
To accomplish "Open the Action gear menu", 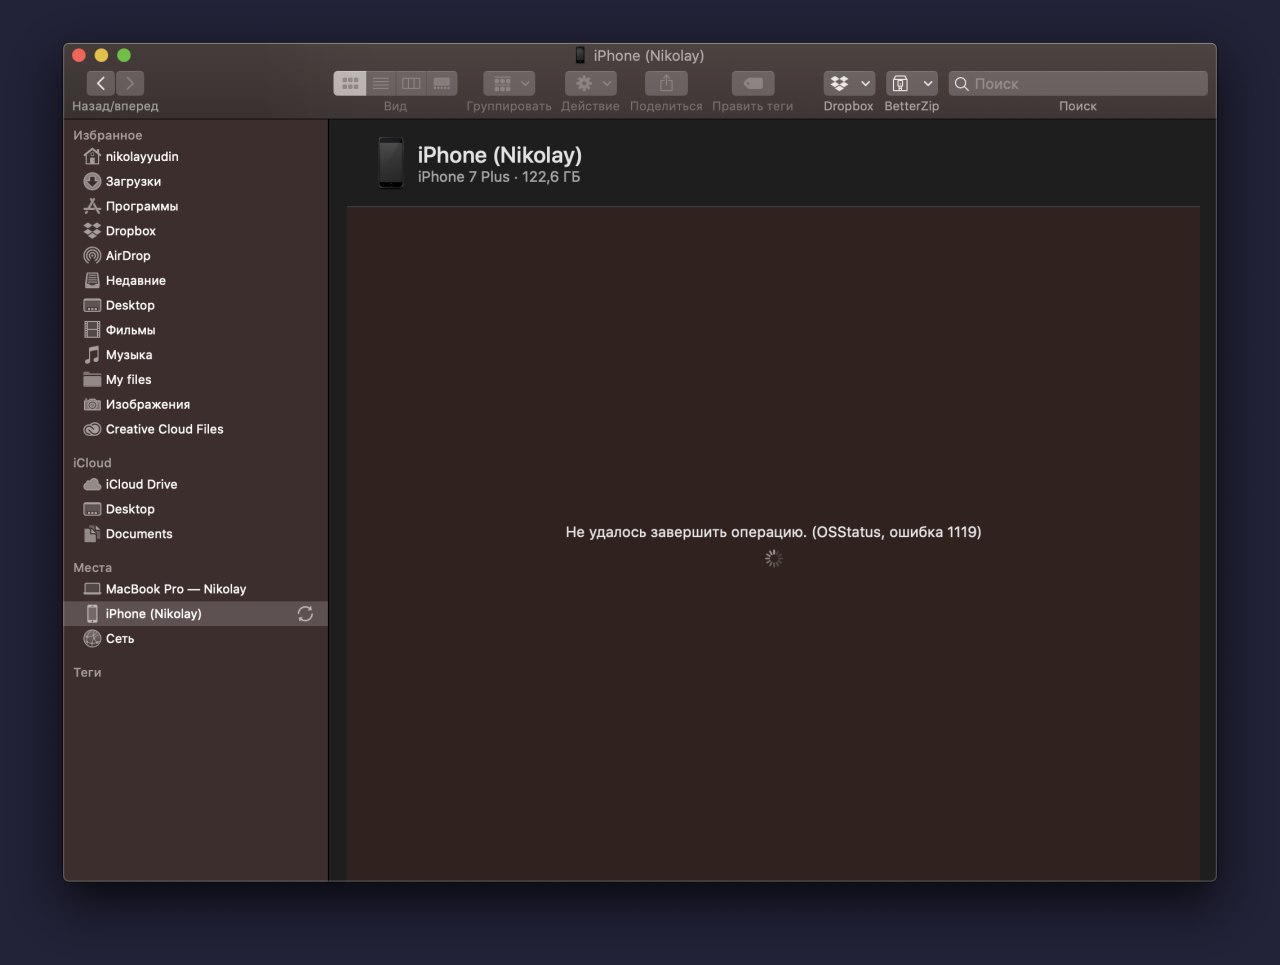I will pyautogui.click(x=590, y=83).
